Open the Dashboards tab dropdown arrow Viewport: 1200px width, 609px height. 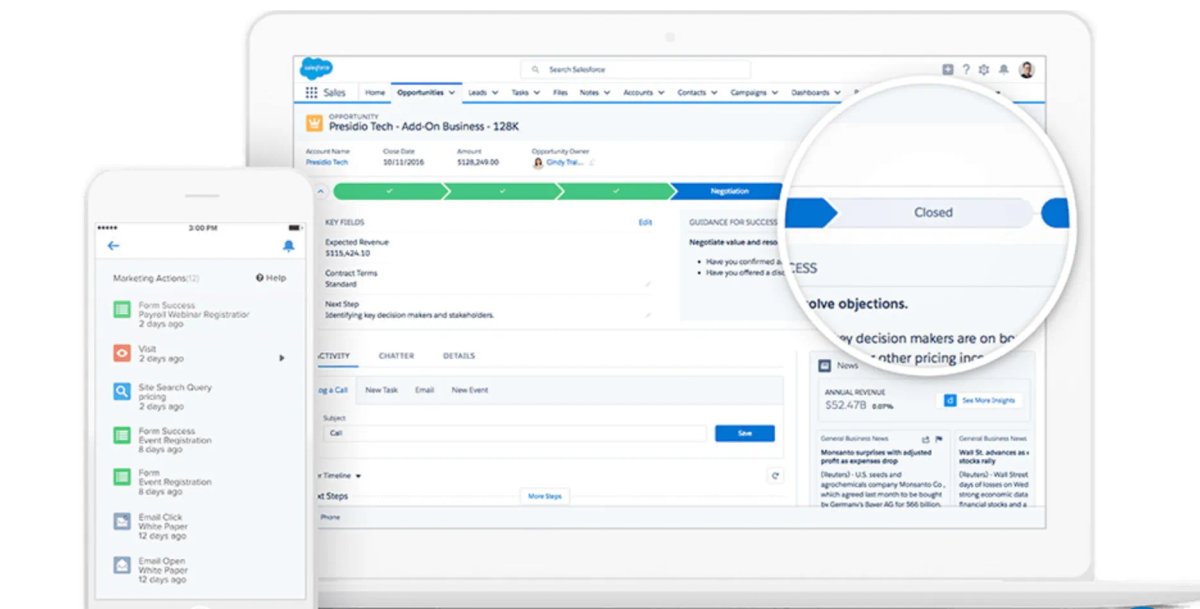click(x=837, y=93)
